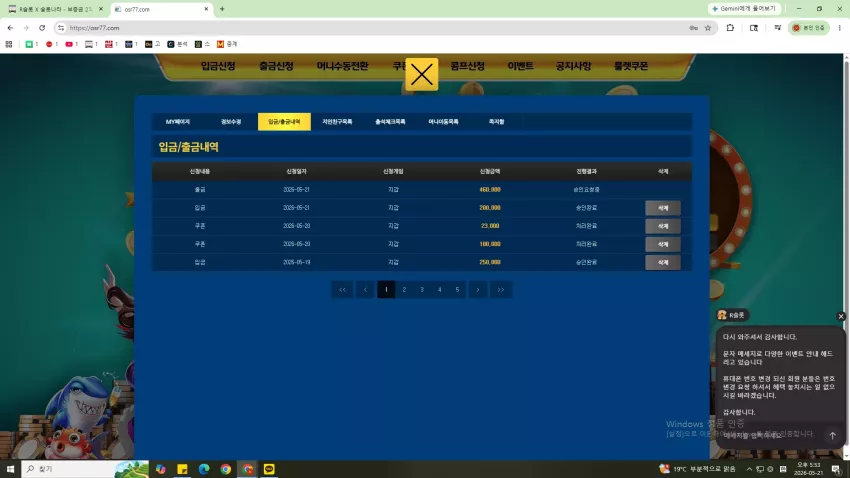850x478 pixels.
Task: Switch to the 정보수정 tab
Action: pyautogui.click(x=231, y=122)
